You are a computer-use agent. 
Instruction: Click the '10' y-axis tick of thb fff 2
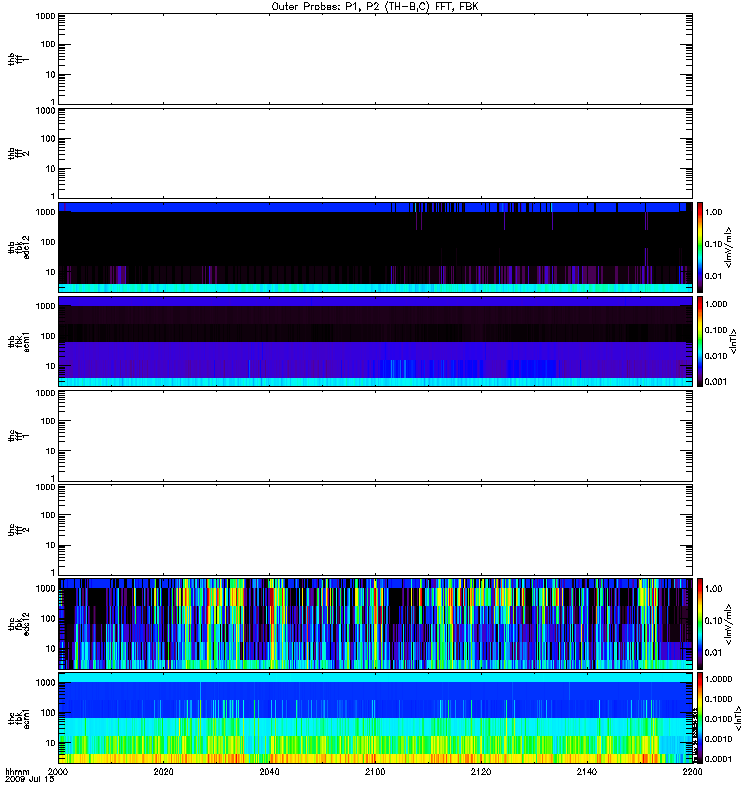(51, 169)
